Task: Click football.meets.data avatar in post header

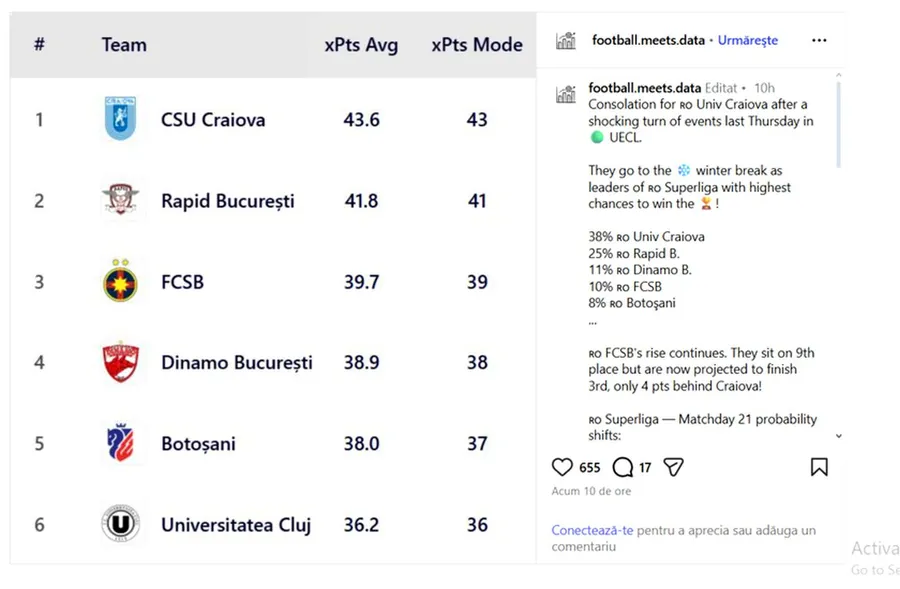Action: point(566,41)
